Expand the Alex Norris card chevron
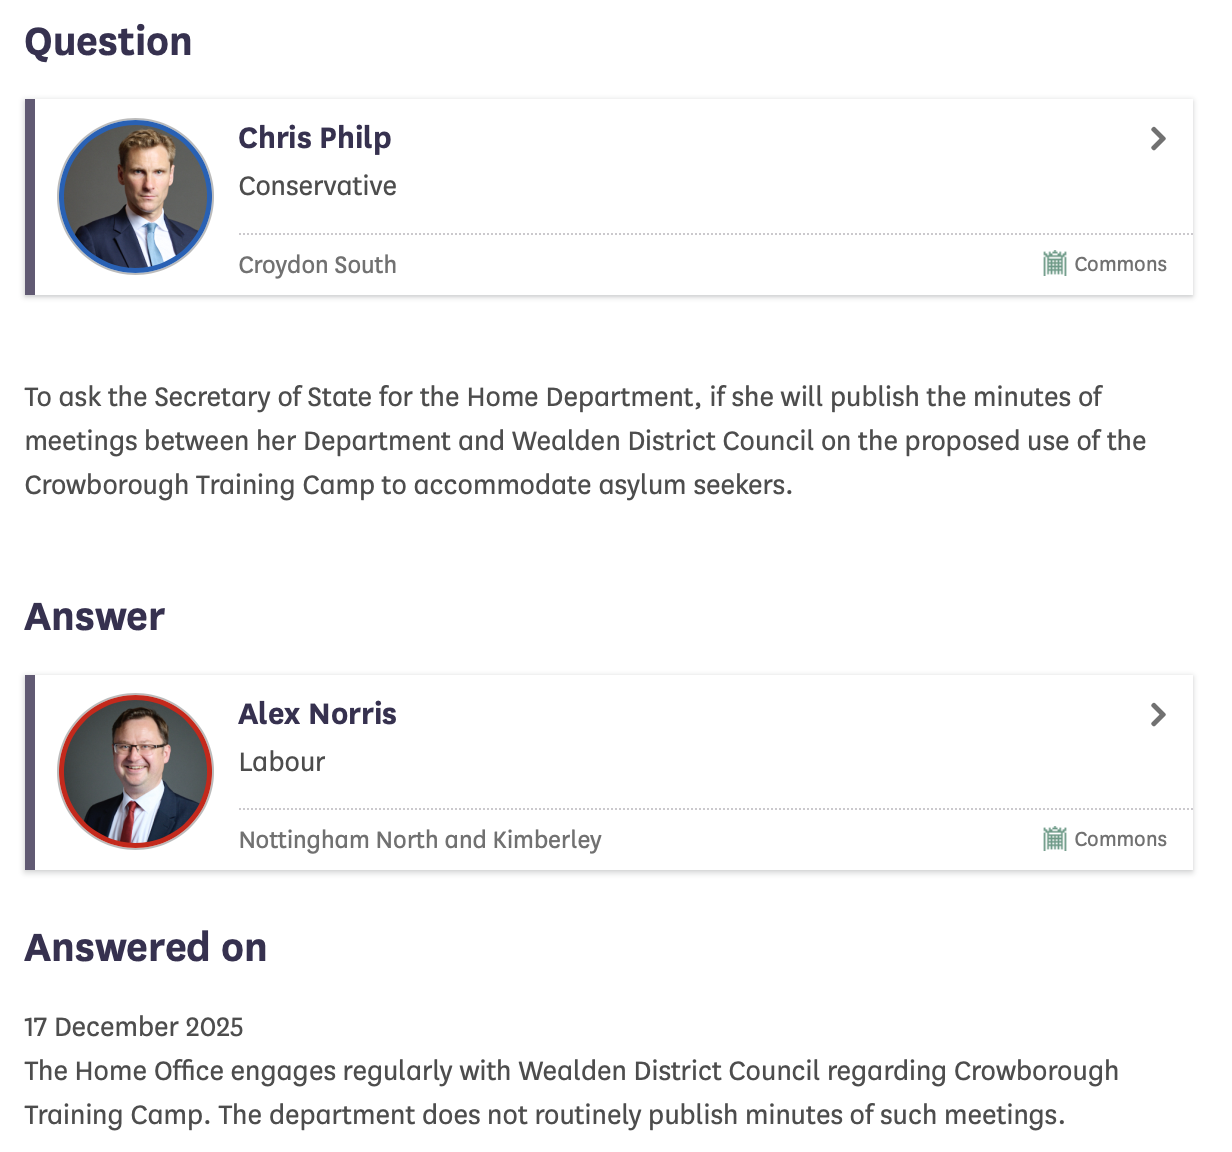 1158,714
